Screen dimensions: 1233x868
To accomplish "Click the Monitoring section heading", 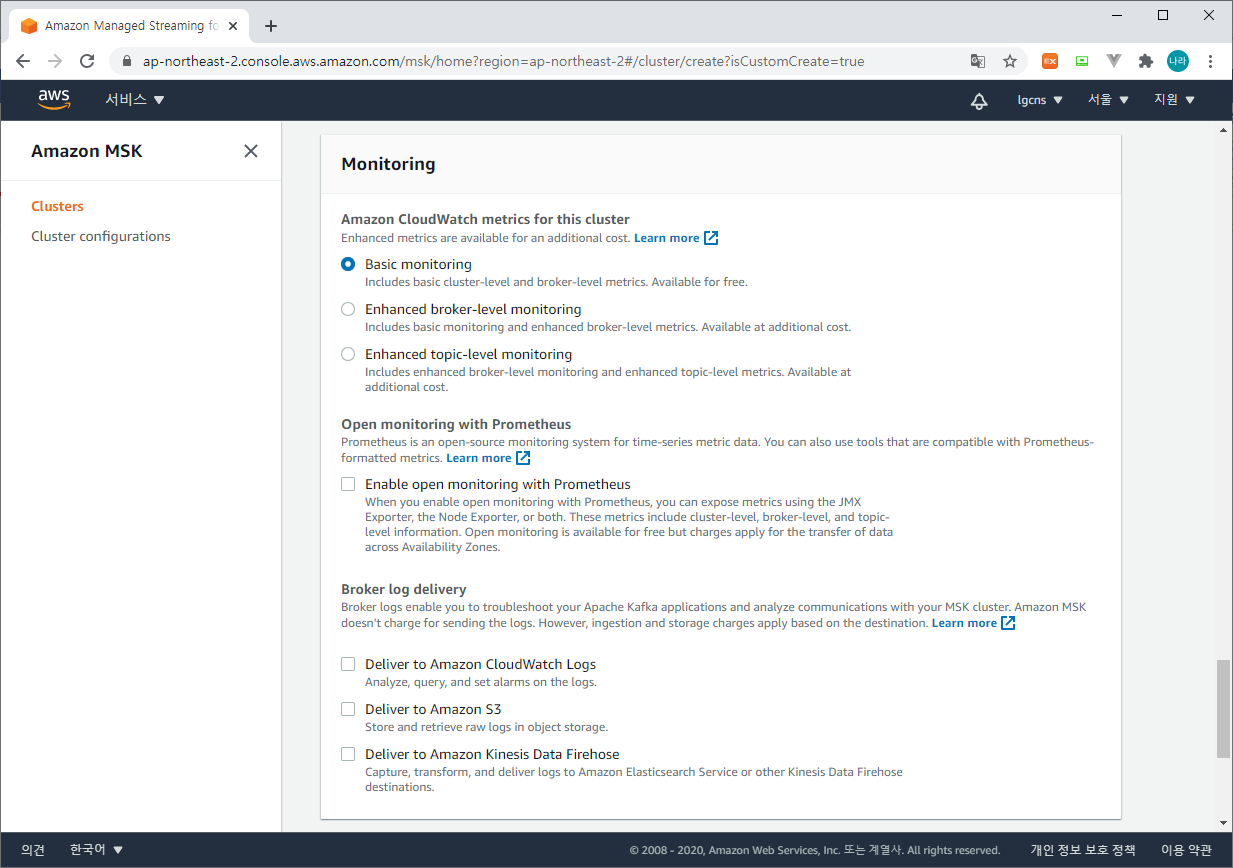I will pyautogui.click(x=388, y=164).
